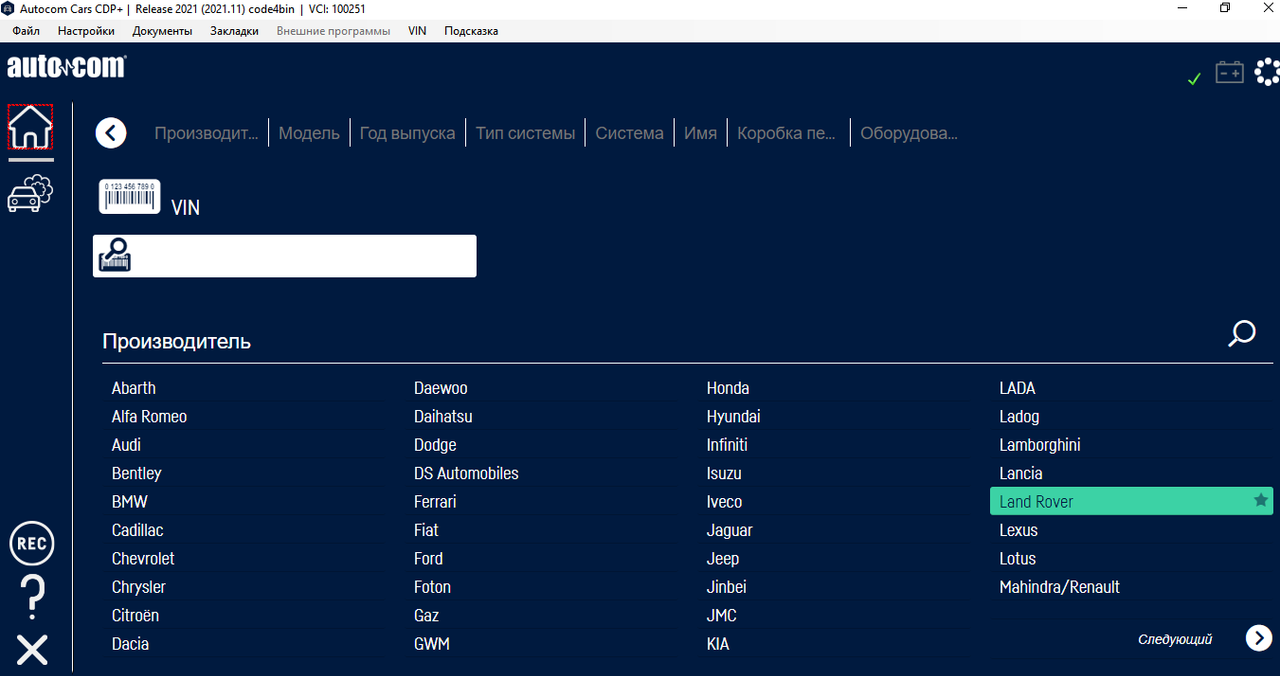
Task: Select manufacturer Cadillac
Action: tap(137, 530)
